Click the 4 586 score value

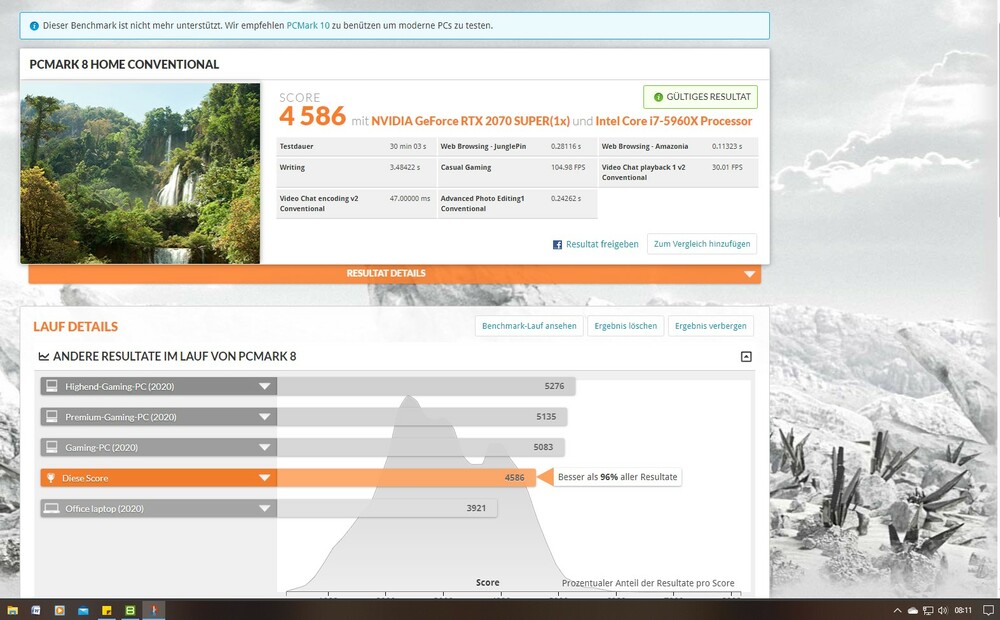pyautogui.click(x=312, y=117)
